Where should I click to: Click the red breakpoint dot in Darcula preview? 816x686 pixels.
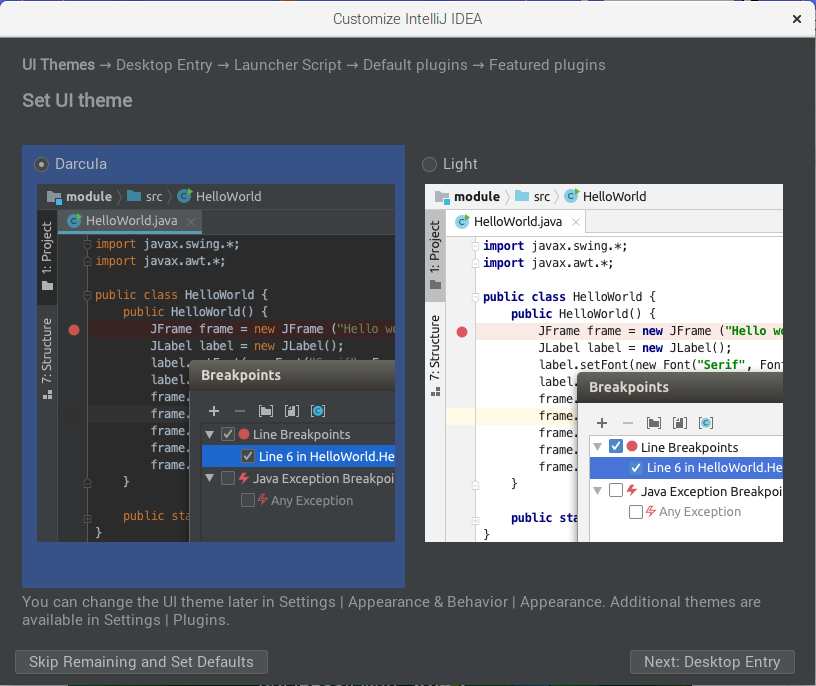(x=74, y=330)
